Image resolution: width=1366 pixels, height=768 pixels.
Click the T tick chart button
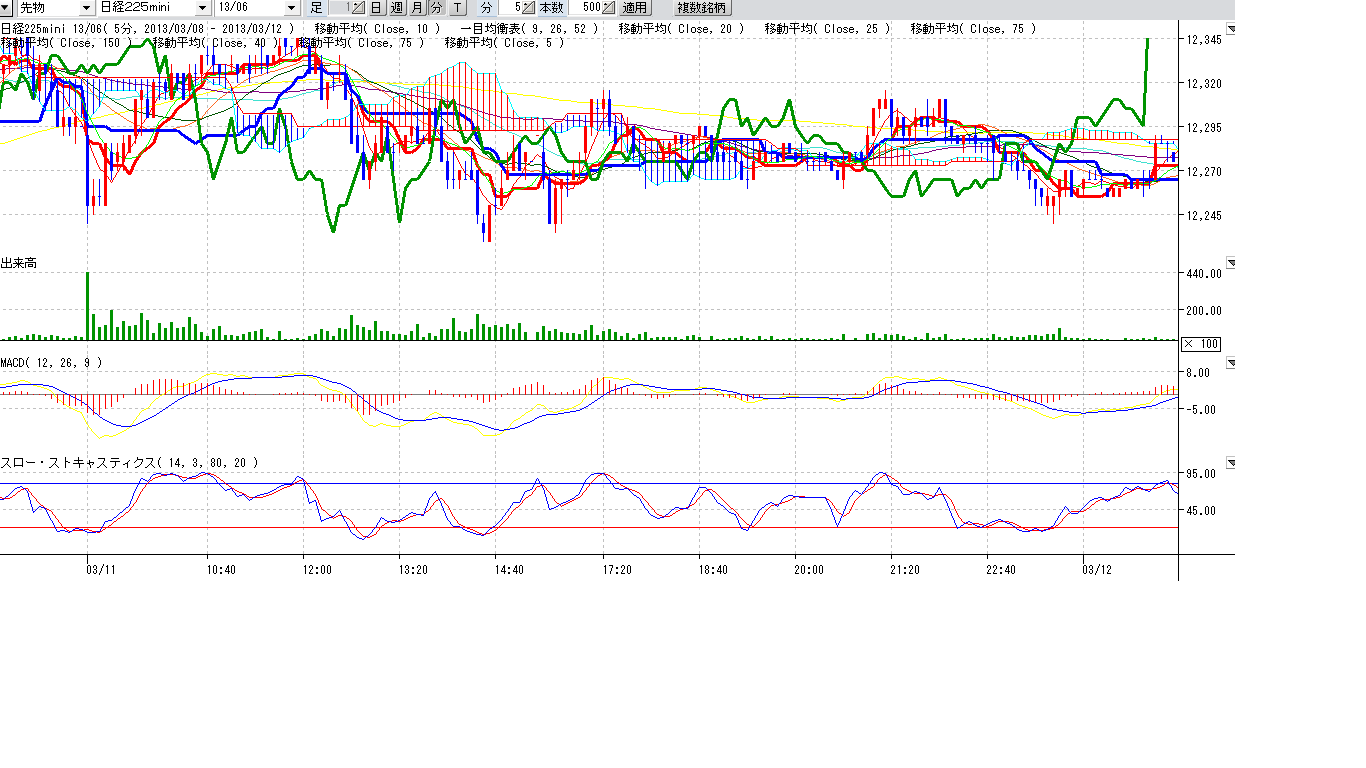click(457, 8)
